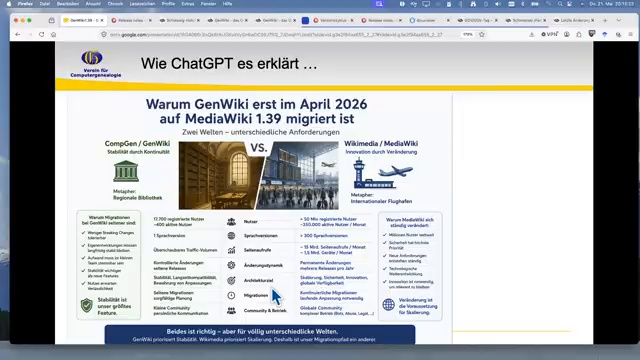Open the downloads panel icon

[x=531, y=35]
